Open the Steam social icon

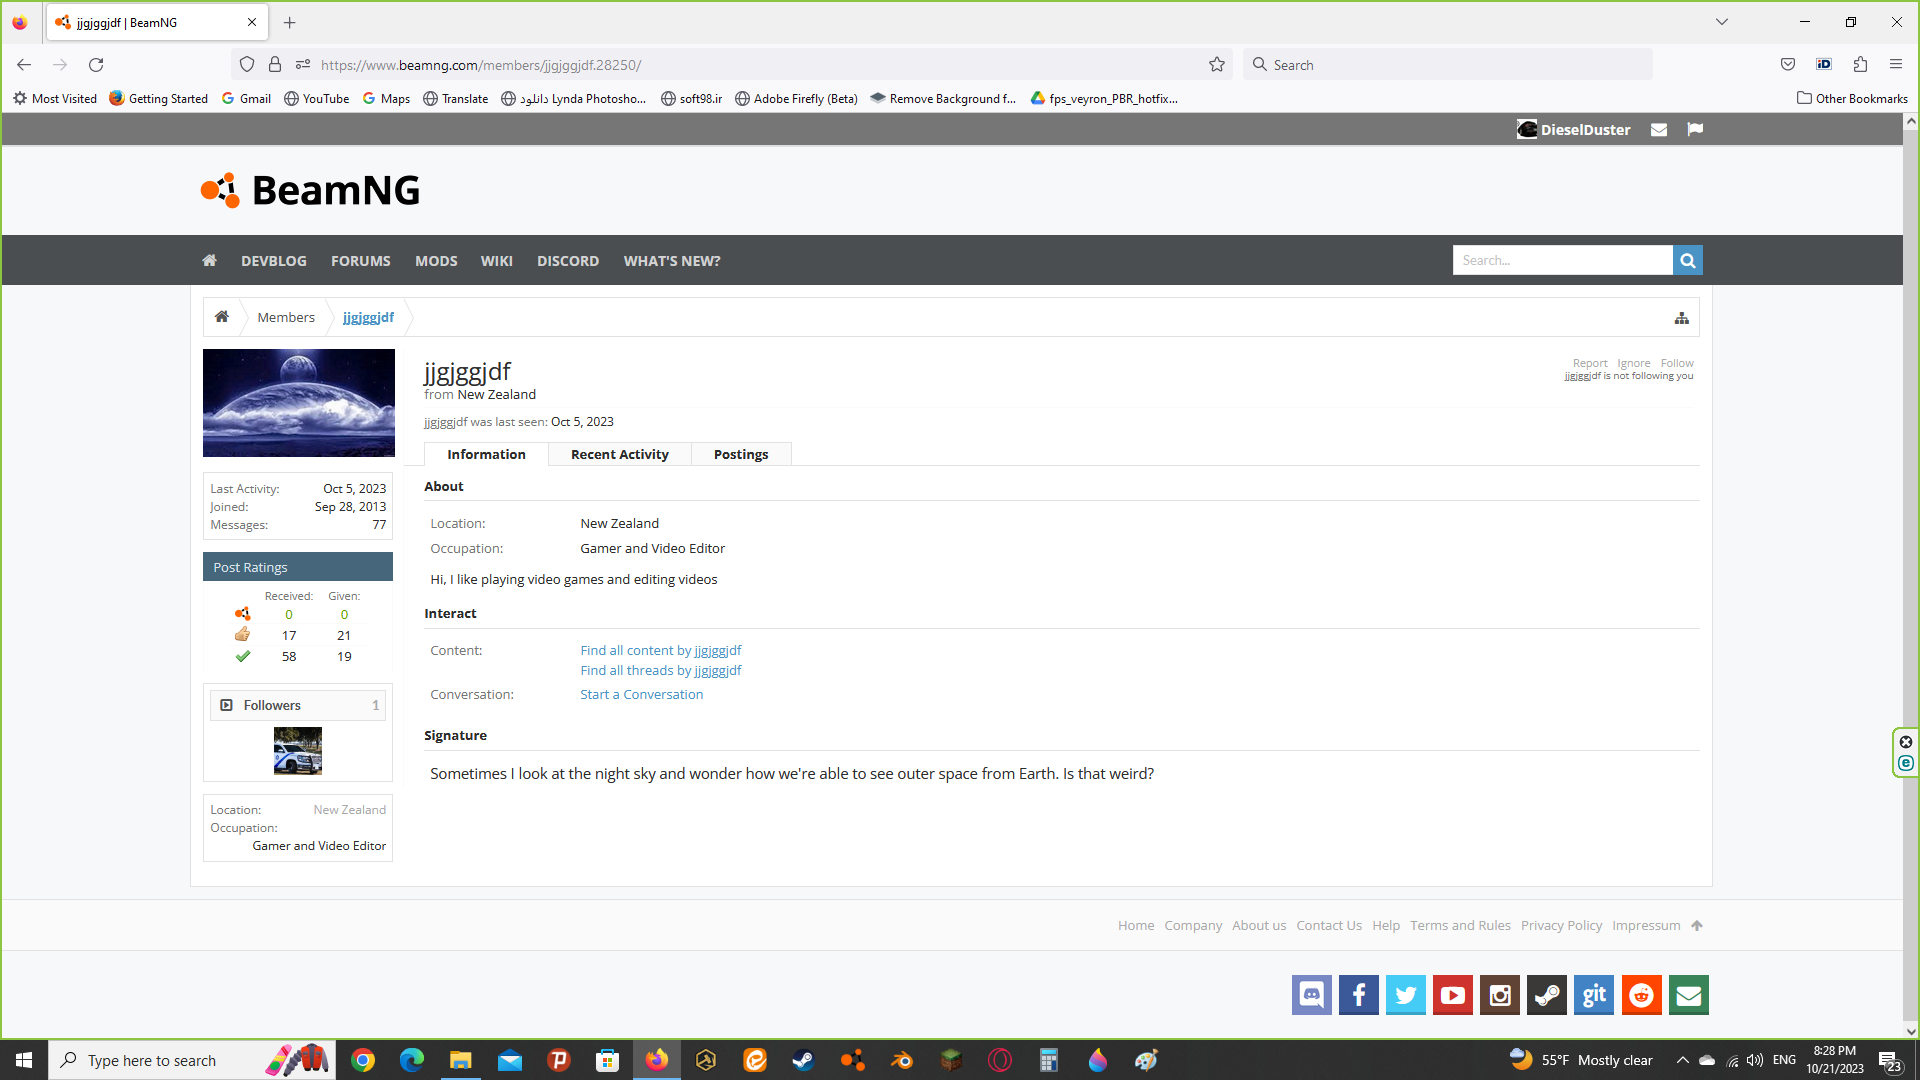(1547, 995)
